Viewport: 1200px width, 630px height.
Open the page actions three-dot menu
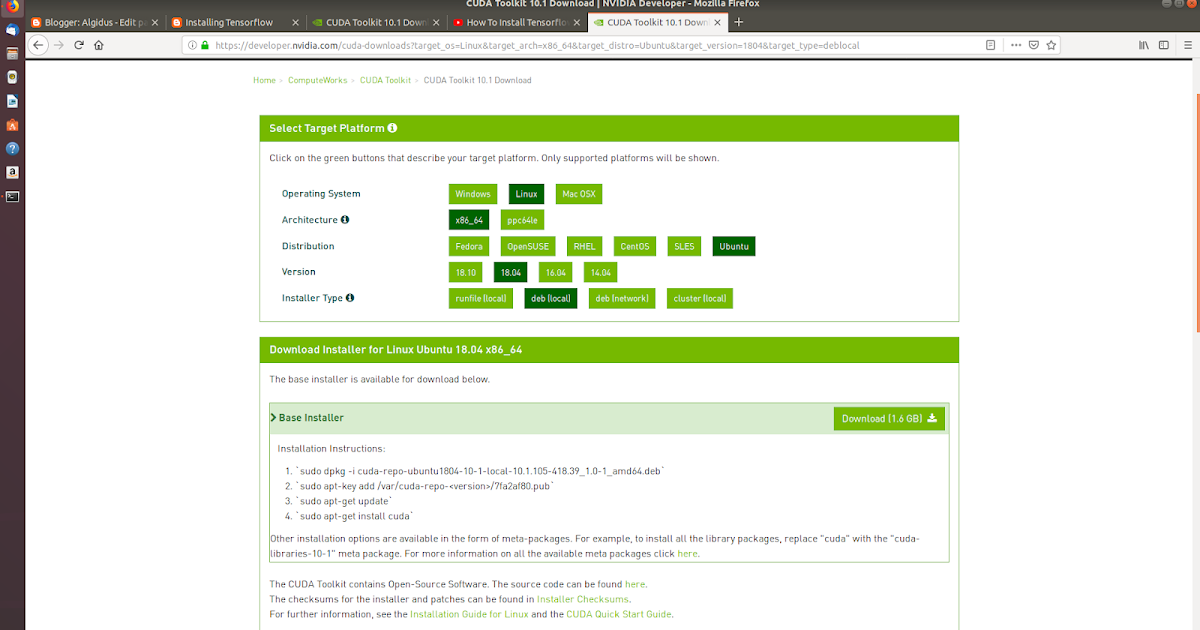click(1016, 45)
